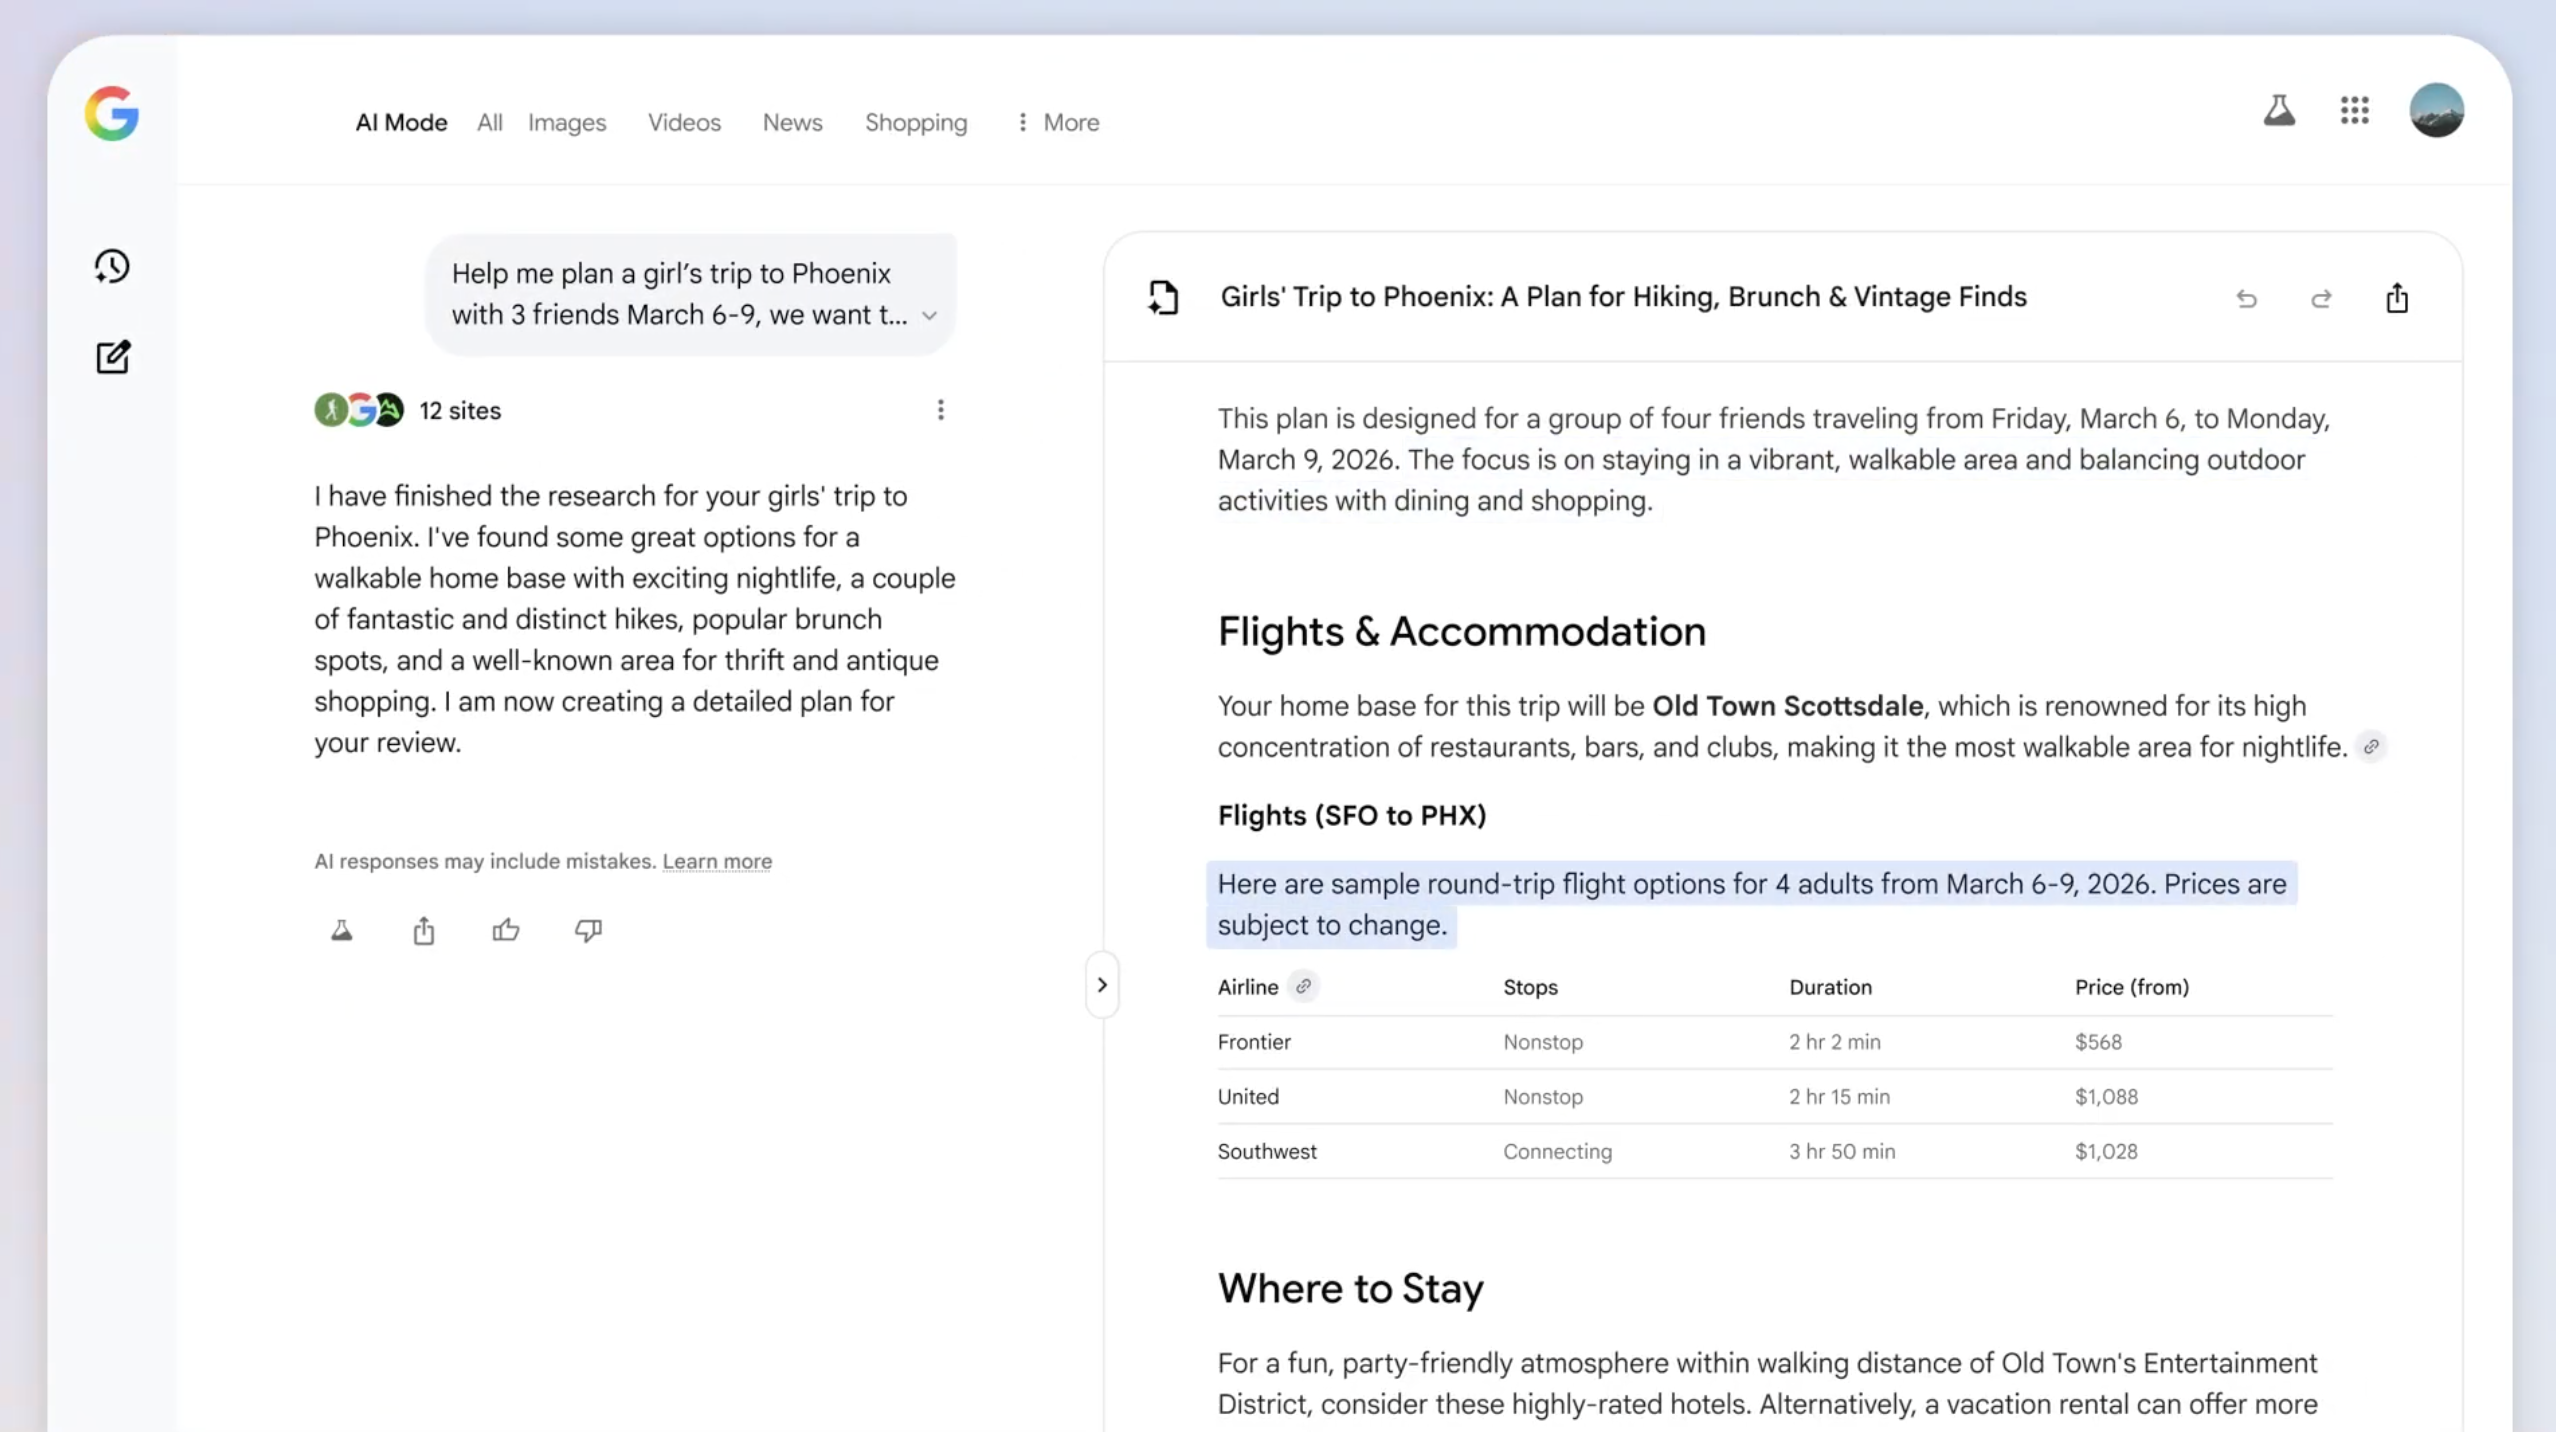Collapse the document panel with the chevron
The height and width of the screenshot is (1432, 2556).
coord(1102,984)
